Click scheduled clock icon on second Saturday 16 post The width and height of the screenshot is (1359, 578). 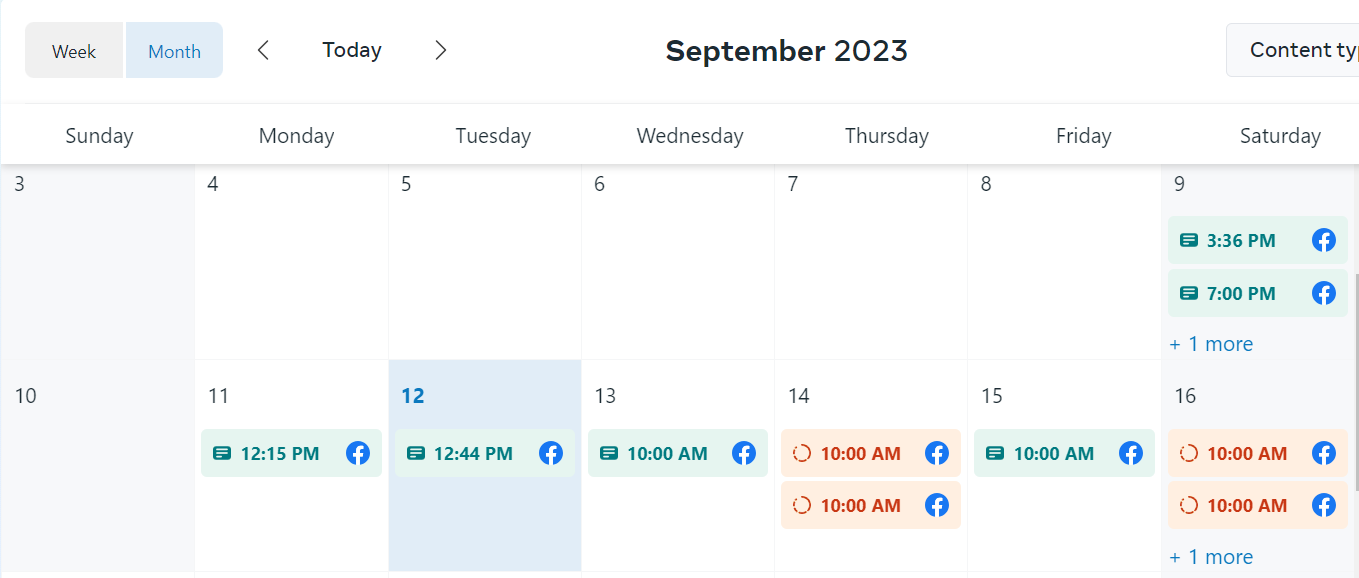click(1188, 505)
